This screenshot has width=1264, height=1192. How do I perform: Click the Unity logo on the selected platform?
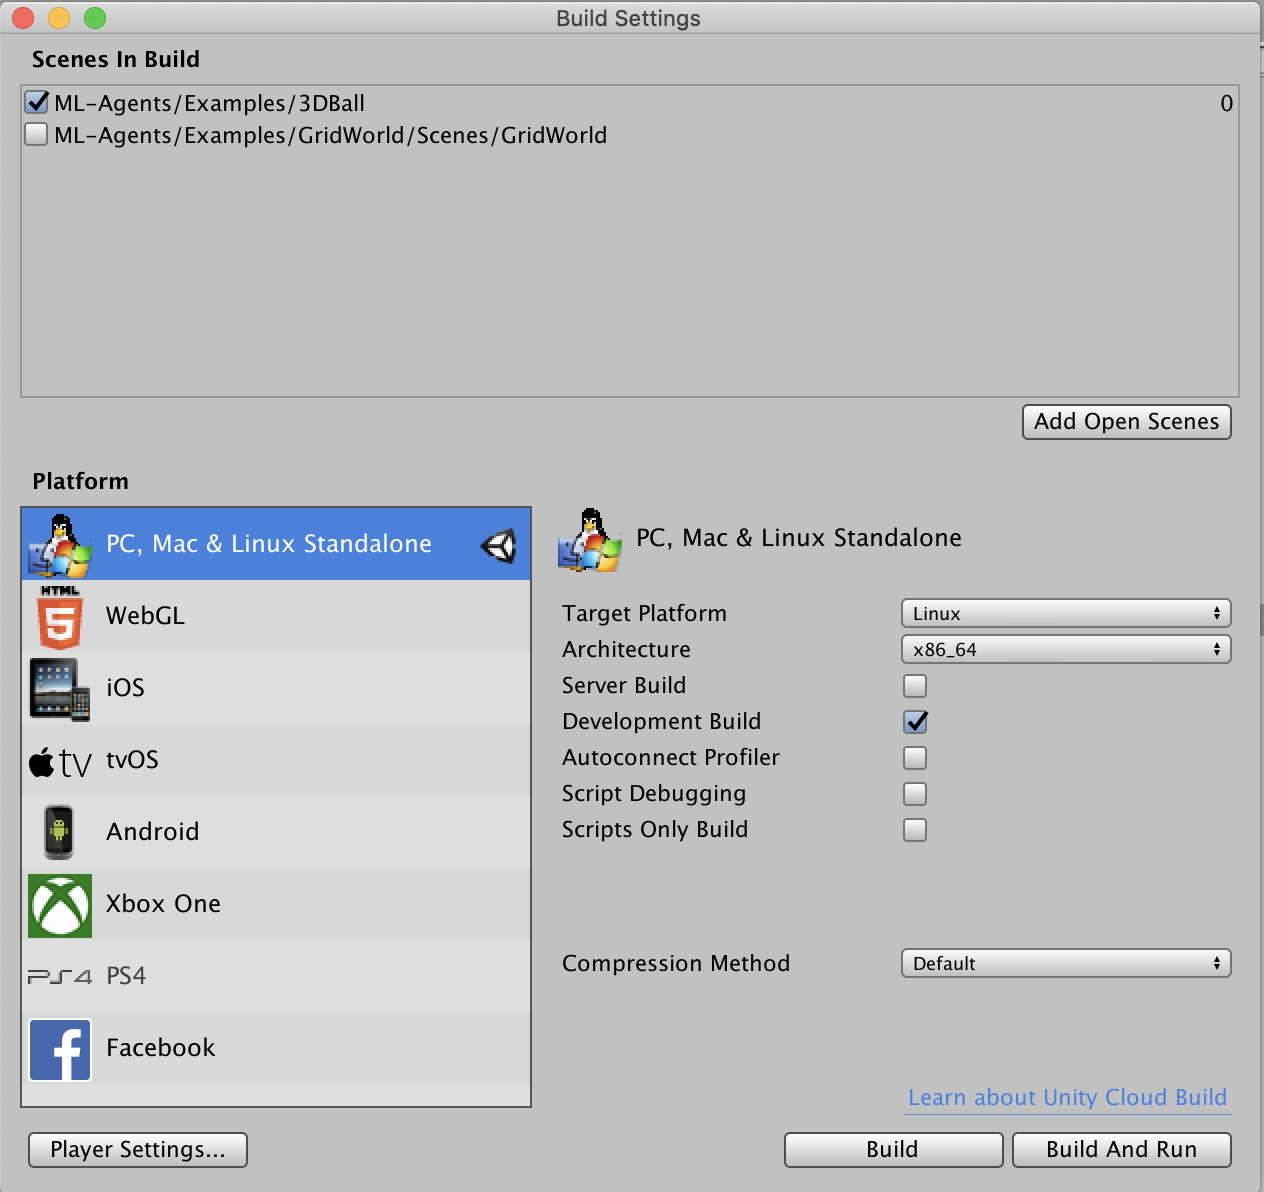498,545
